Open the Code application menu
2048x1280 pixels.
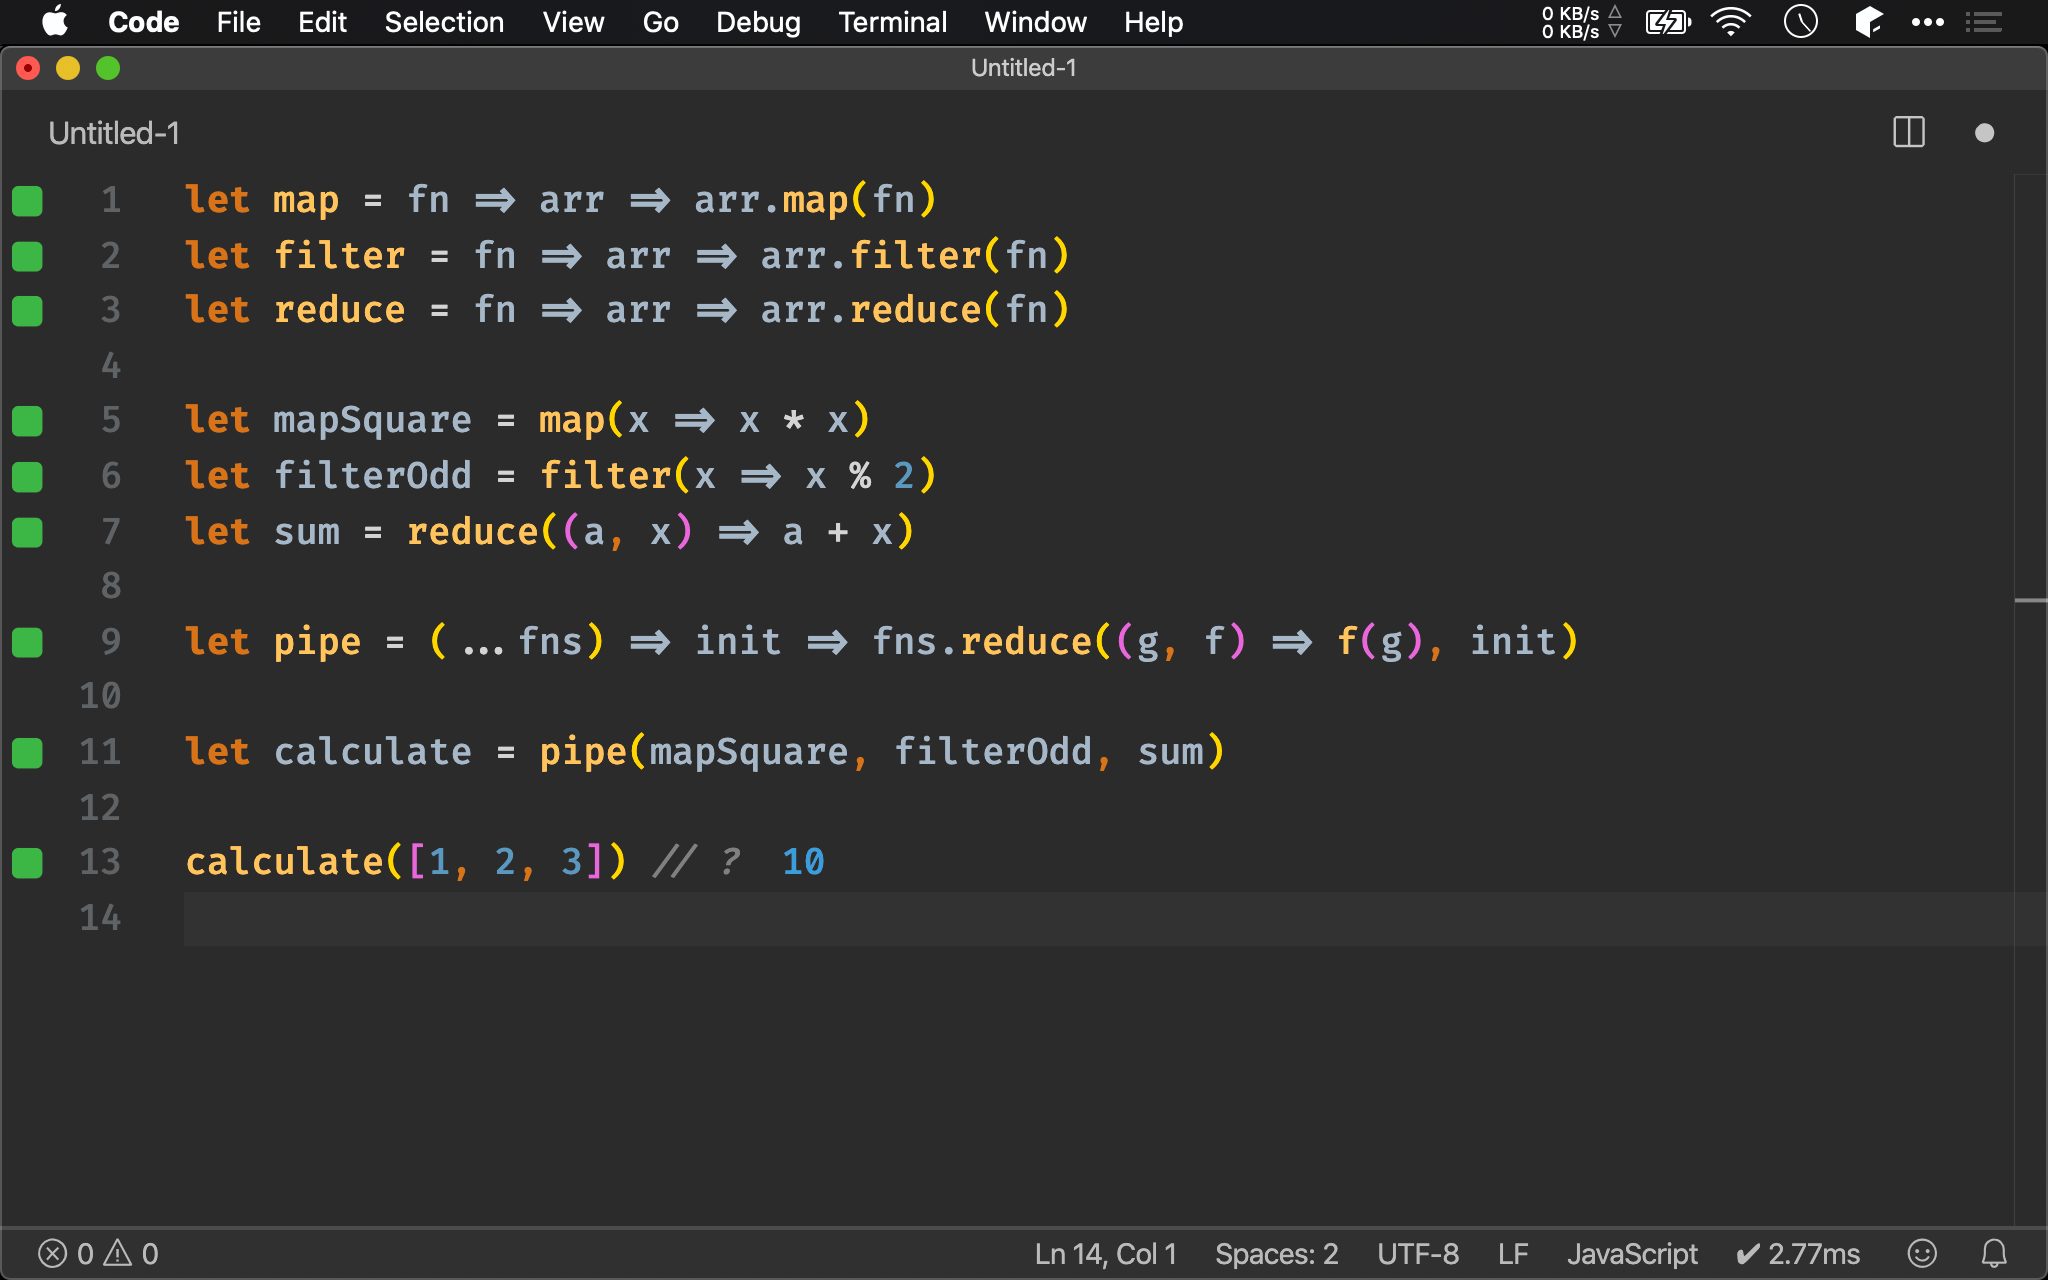pos(143,22)
